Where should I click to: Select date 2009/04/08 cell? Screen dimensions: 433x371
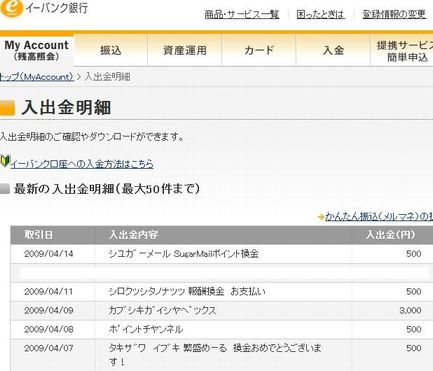click(49, 329)
